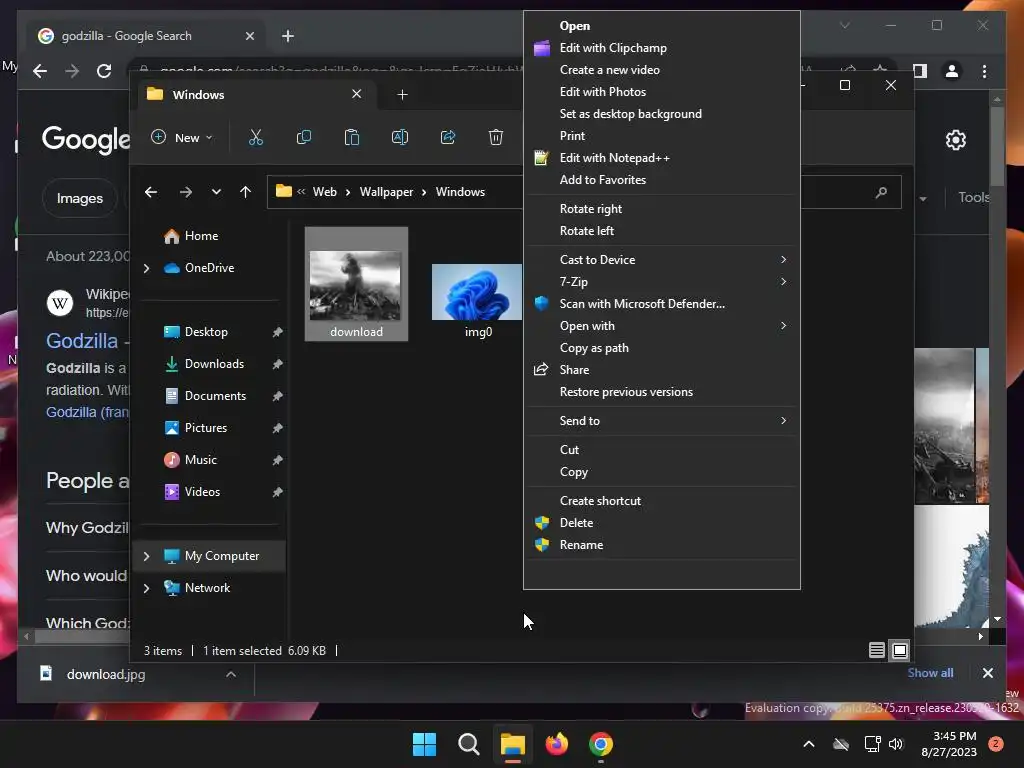1024x768 pixels.
Task: Click download.jpg in Chrome downloads bar
Action: (x=106, y=675)
